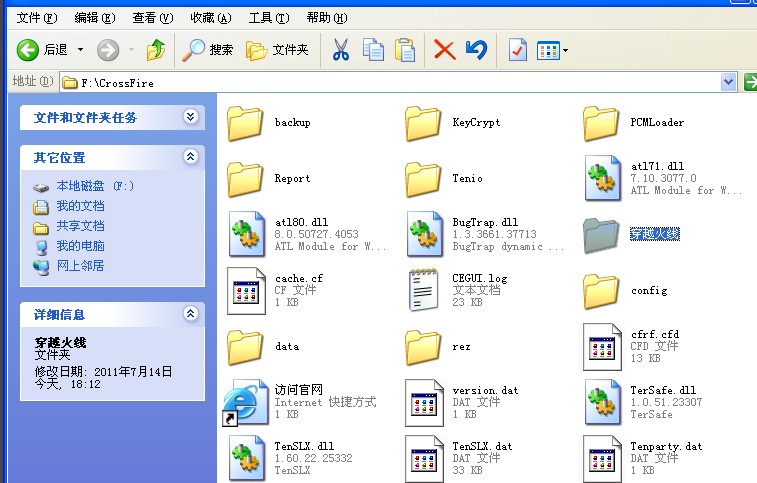Open the 收藏(A) menu
The width and height of the screenshot is (757, 483).
(x=211, y=18)
